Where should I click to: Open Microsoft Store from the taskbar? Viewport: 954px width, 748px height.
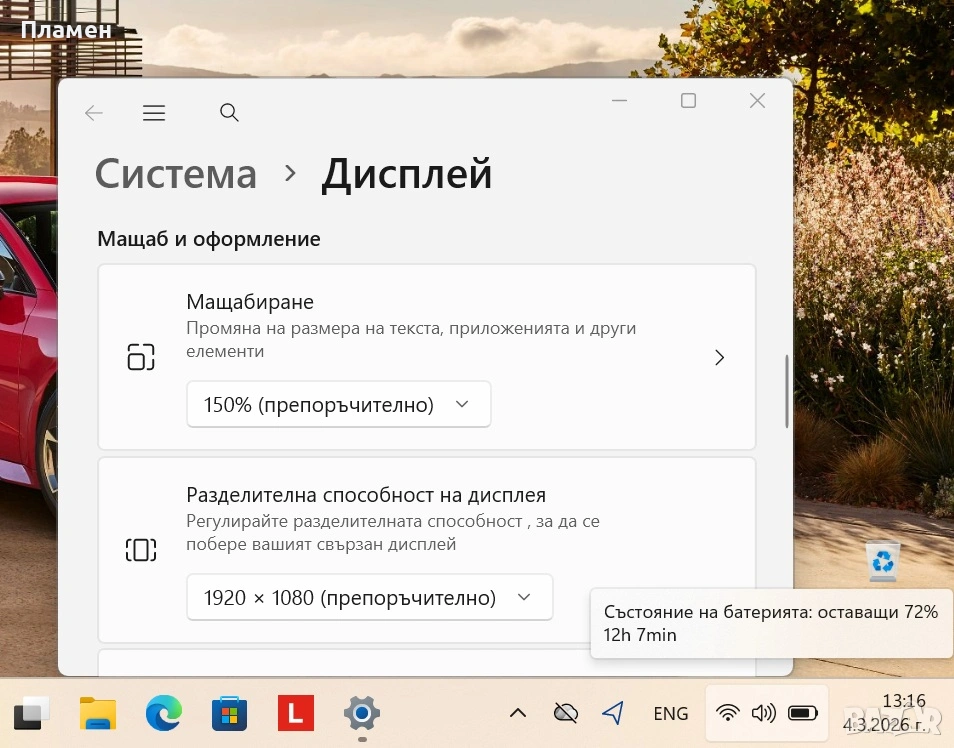(x=230, y=713)
